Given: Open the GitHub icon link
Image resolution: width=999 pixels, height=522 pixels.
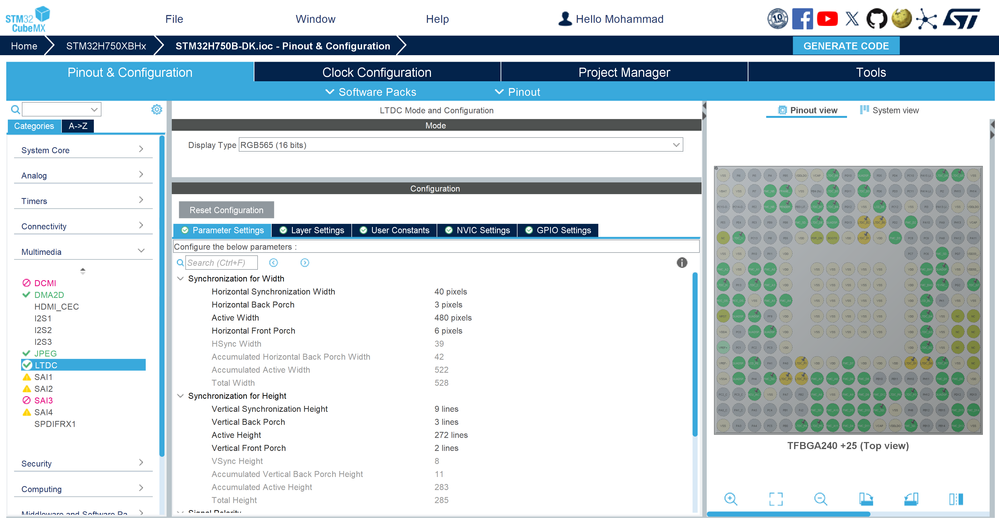Looking at the screenshot, I should point(877,18).
